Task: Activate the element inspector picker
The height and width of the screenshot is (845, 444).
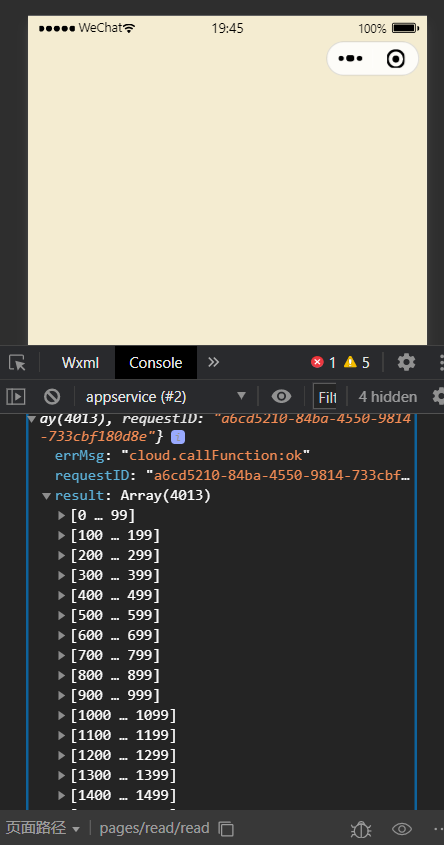Action: tap(17, 363)
